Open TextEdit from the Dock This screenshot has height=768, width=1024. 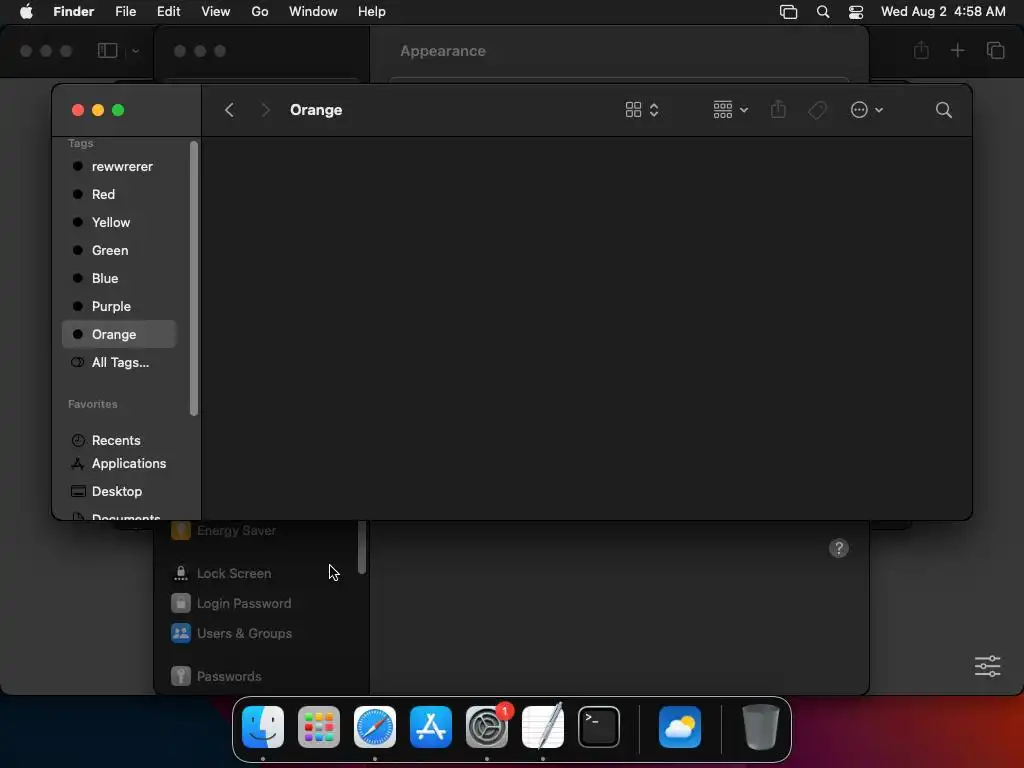click(543, 727)
